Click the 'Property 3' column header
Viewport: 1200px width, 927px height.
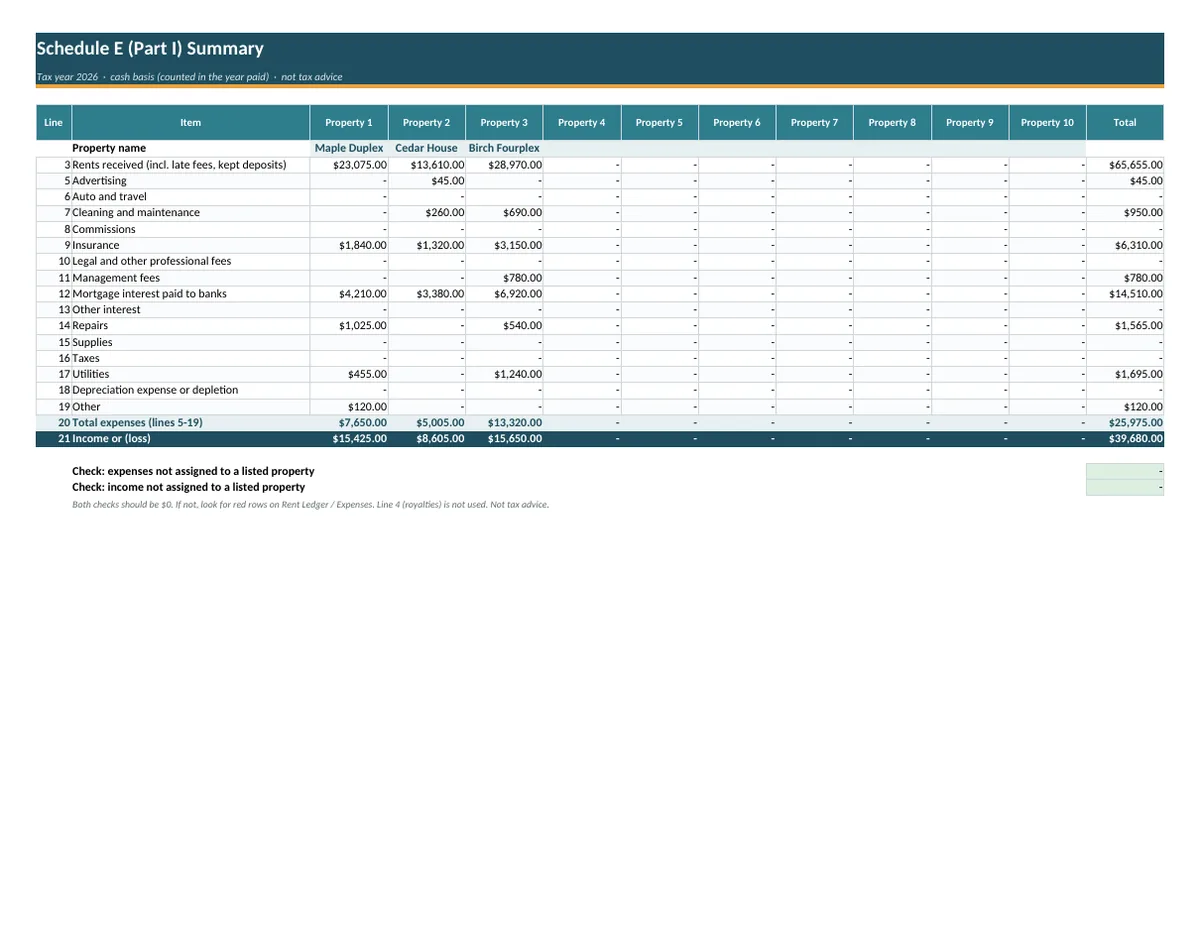pyautogui.click(x=504, y=122)
